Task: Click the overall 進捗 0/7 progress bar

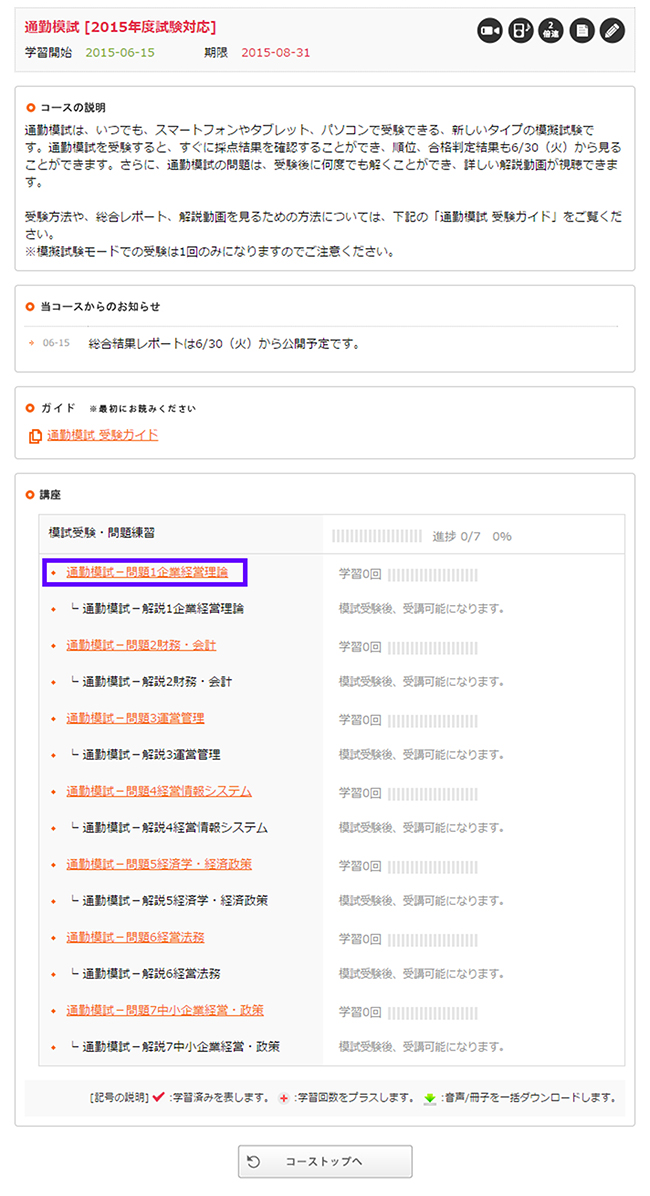Action: [377, 536]
